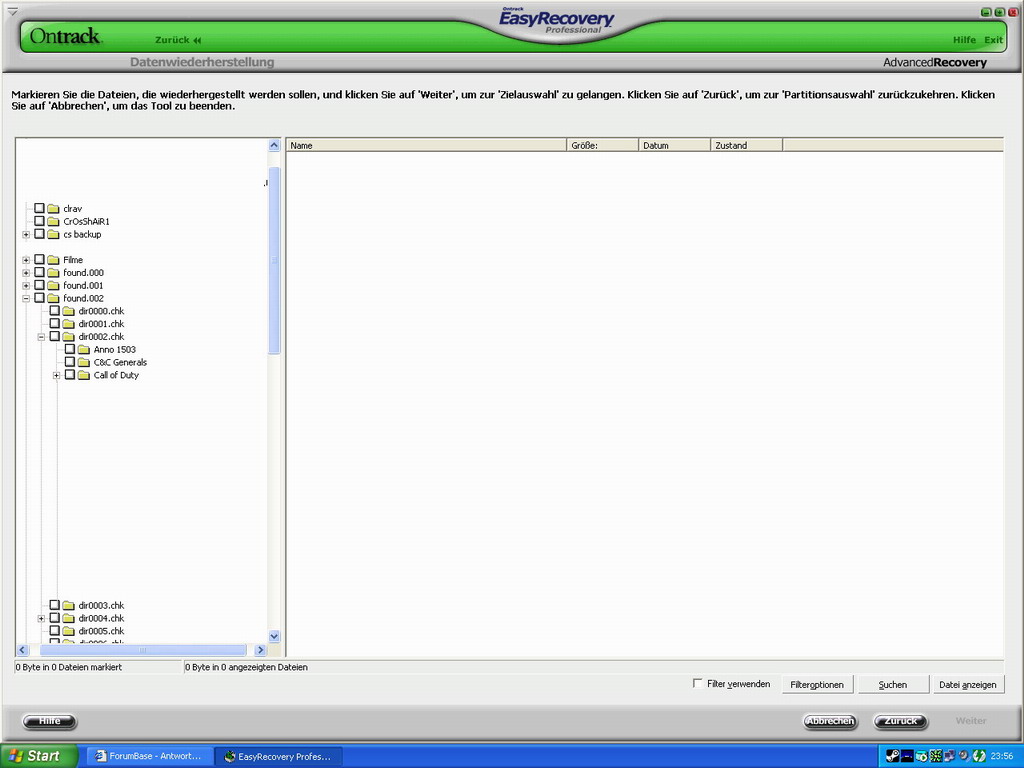
Task: Click the dir0005.chk folder icon
Action: 69,632
